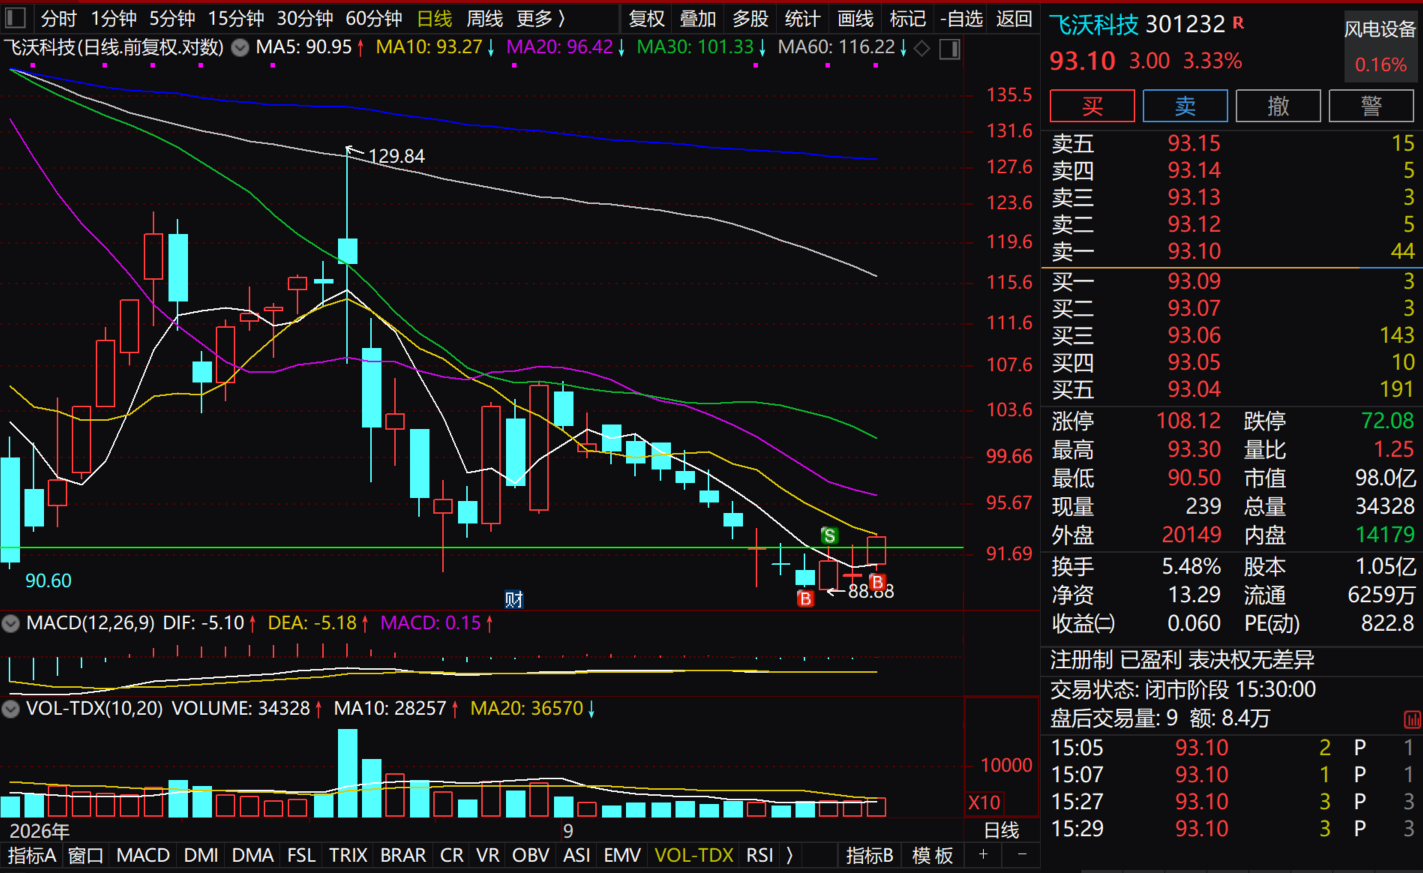Switch chart to 周线 weekly period
Screen dimensions: 1423x873
485,18
